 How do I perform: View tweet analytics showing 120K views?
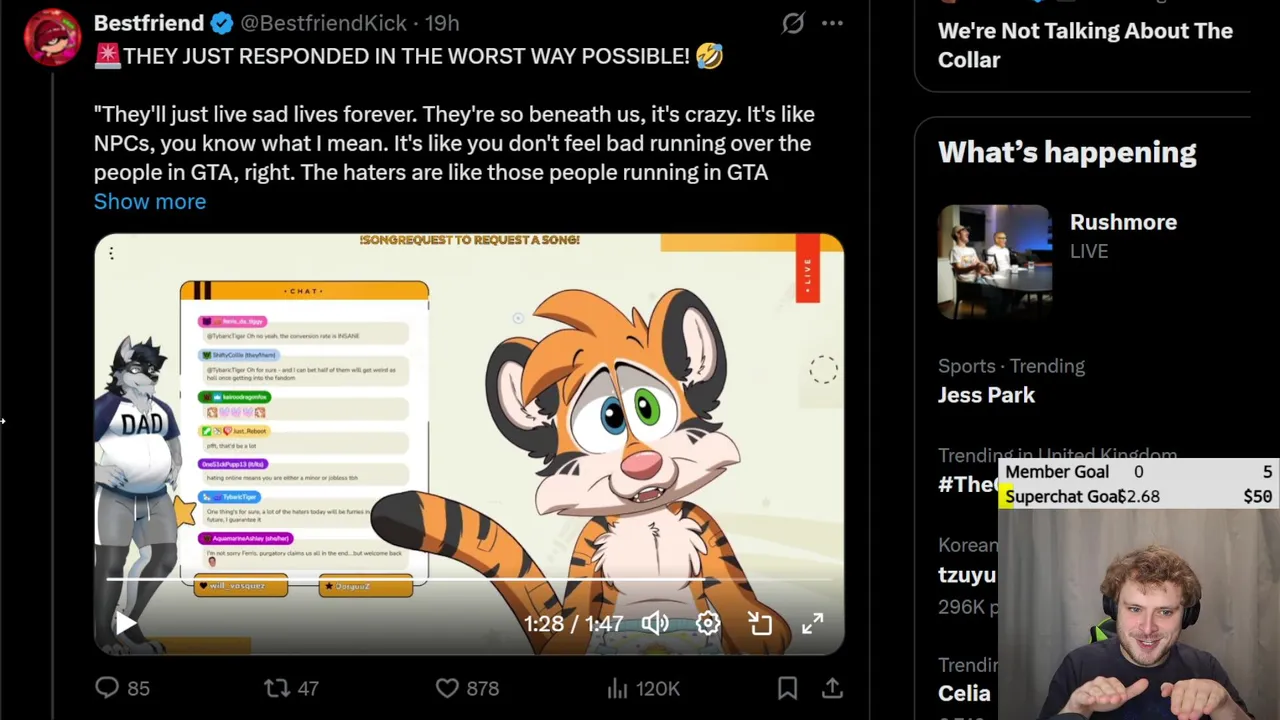pos(618,688)
